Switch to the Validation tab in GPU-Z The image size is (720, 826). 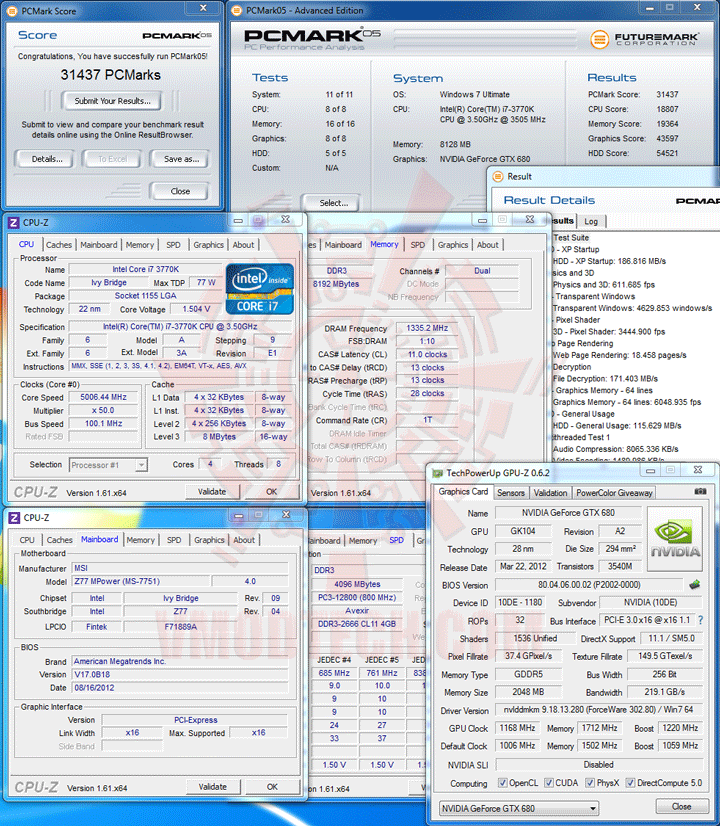pyautogui.click(x=550, y=493)
